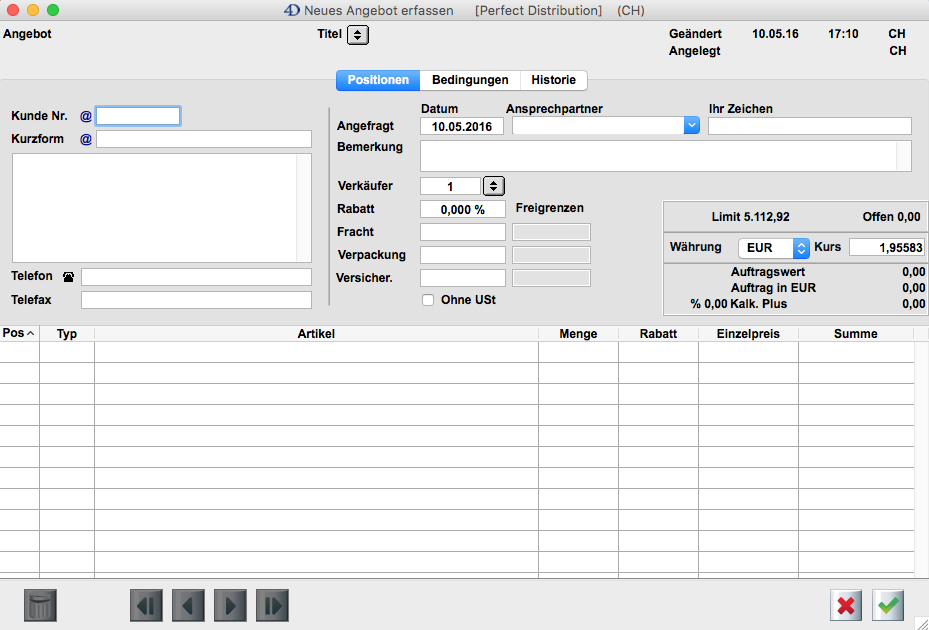929x630 pixels.
Task: Open the Währung EUR currency dropdown
Action: click(x=801, y=247)
